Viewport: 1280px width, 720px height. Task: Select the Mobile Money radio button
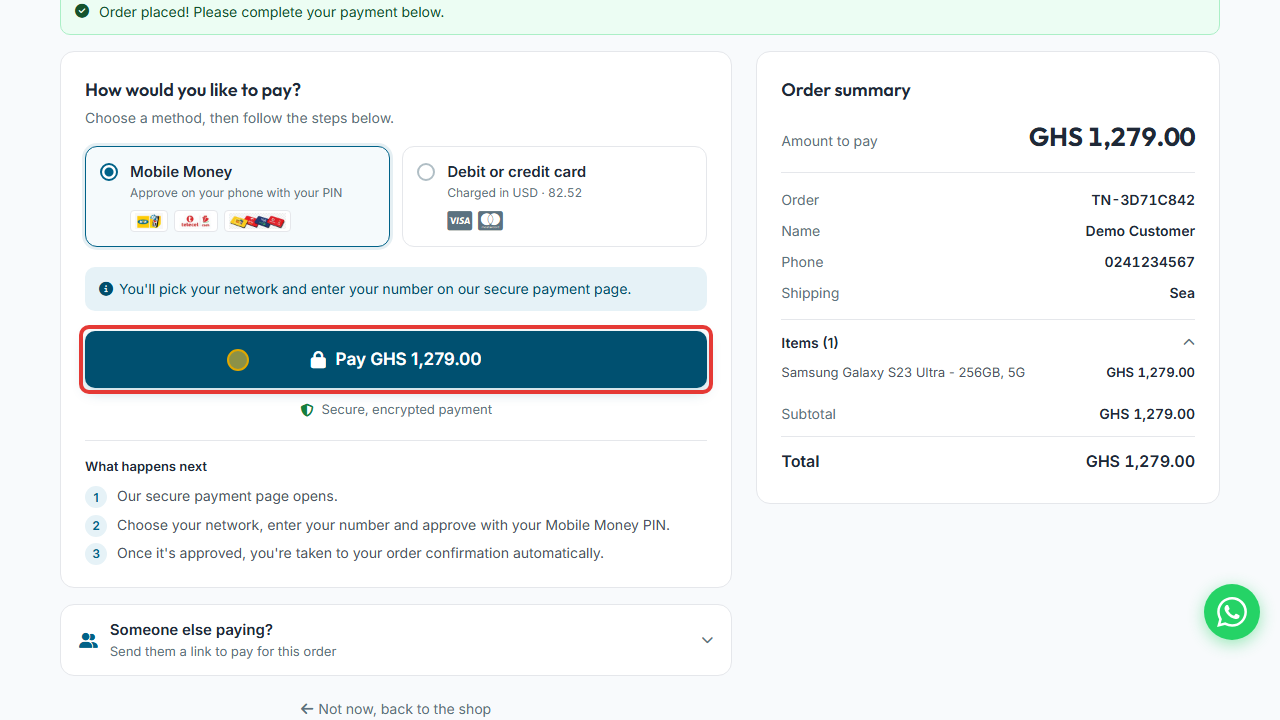tap(109, 172)
